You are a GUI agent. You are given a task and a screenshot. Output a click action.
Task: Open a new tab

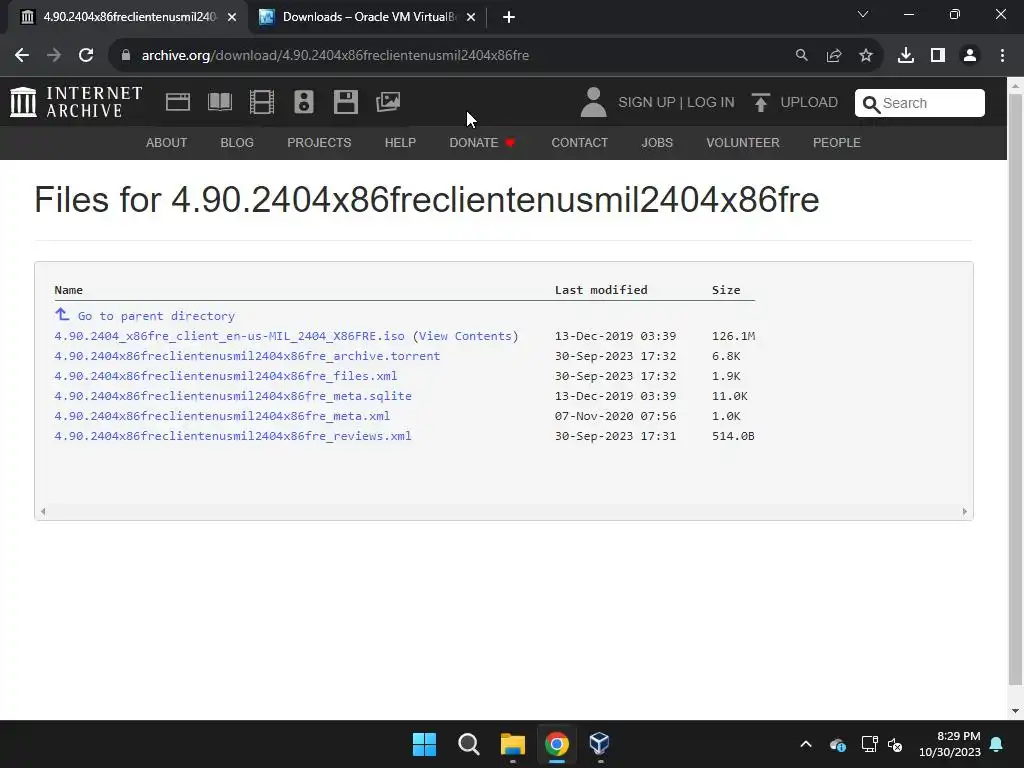pyautogui.click(x=509, y=17)
